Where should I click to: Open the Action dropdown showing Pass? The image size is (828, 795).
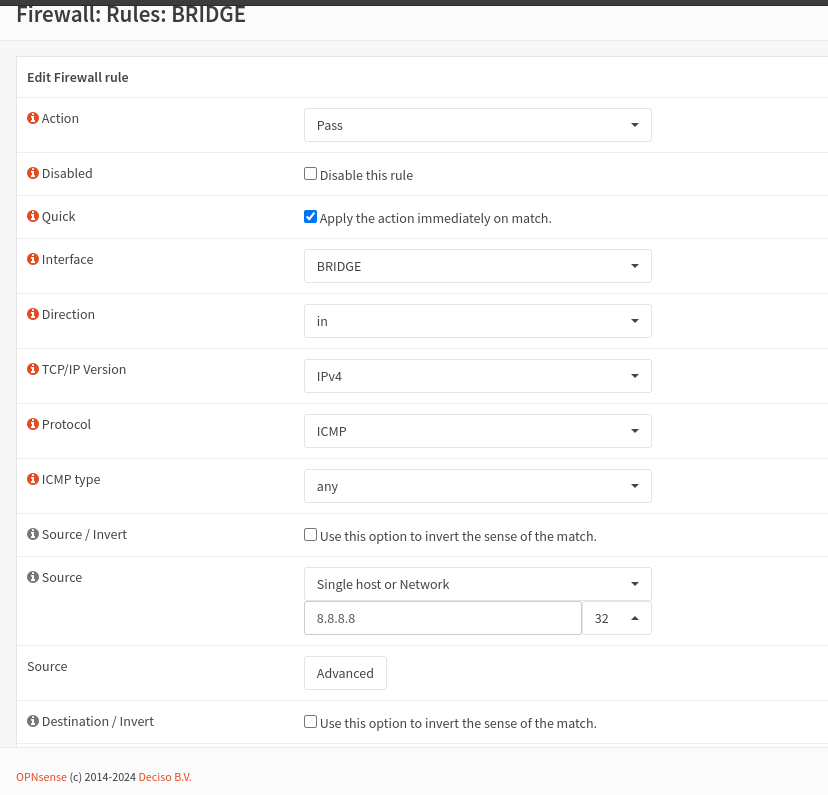(477, 125)
